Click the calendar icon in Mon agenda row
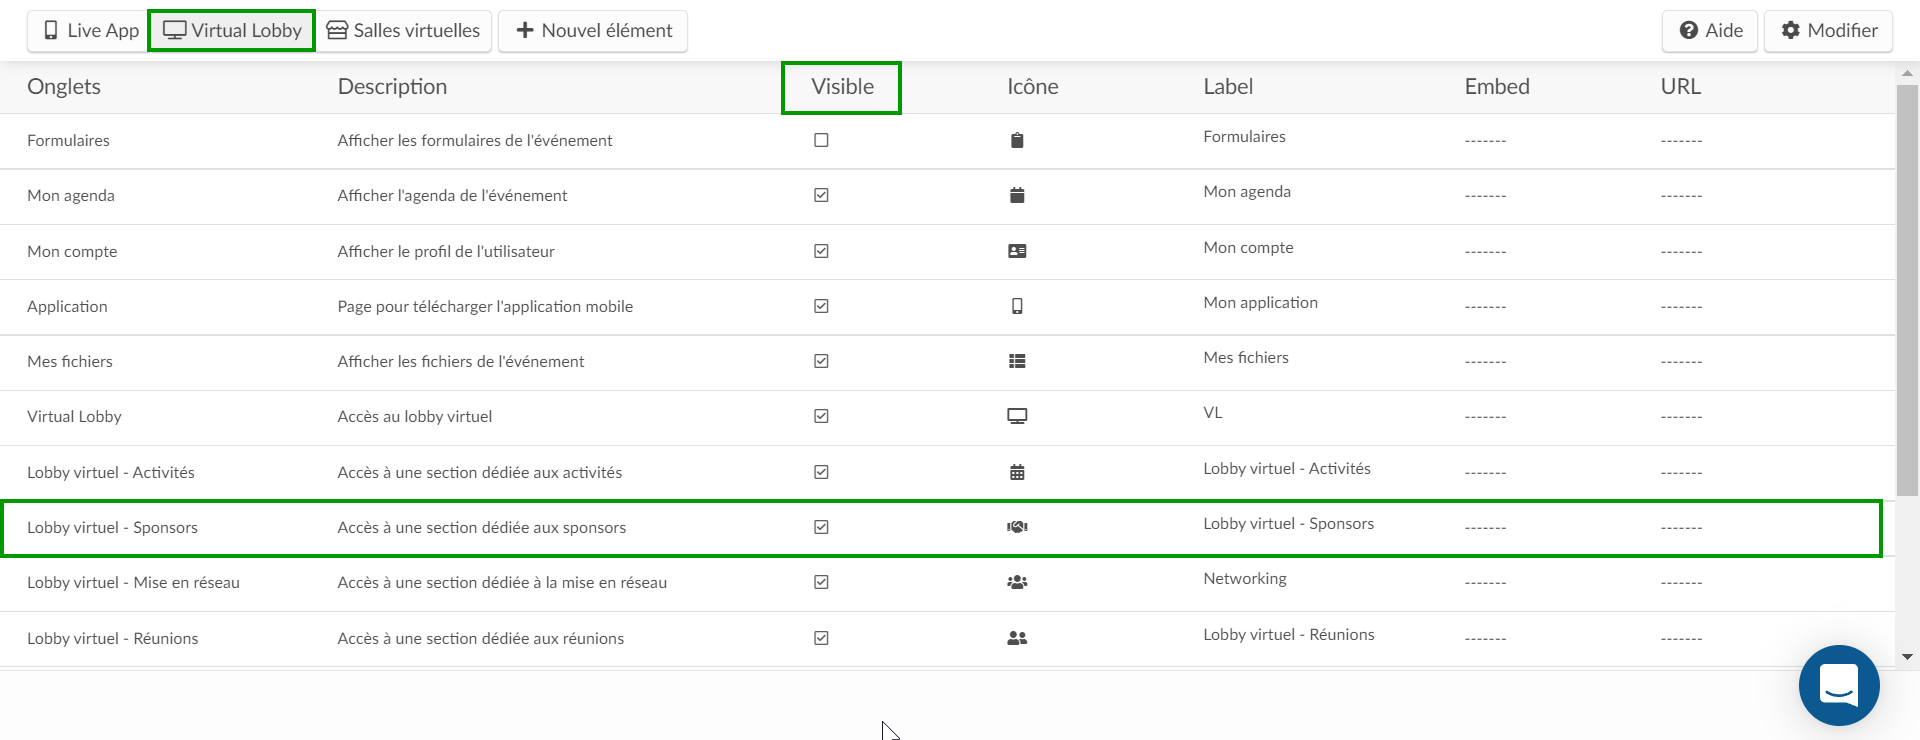 click(1017, 196)
